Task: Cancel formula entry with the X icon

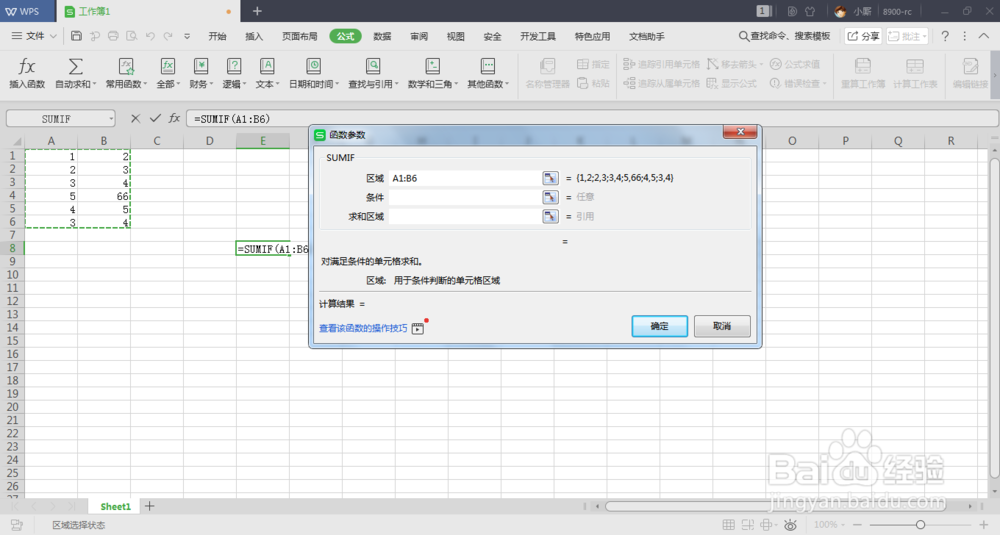Action: [x=135, y=118]
